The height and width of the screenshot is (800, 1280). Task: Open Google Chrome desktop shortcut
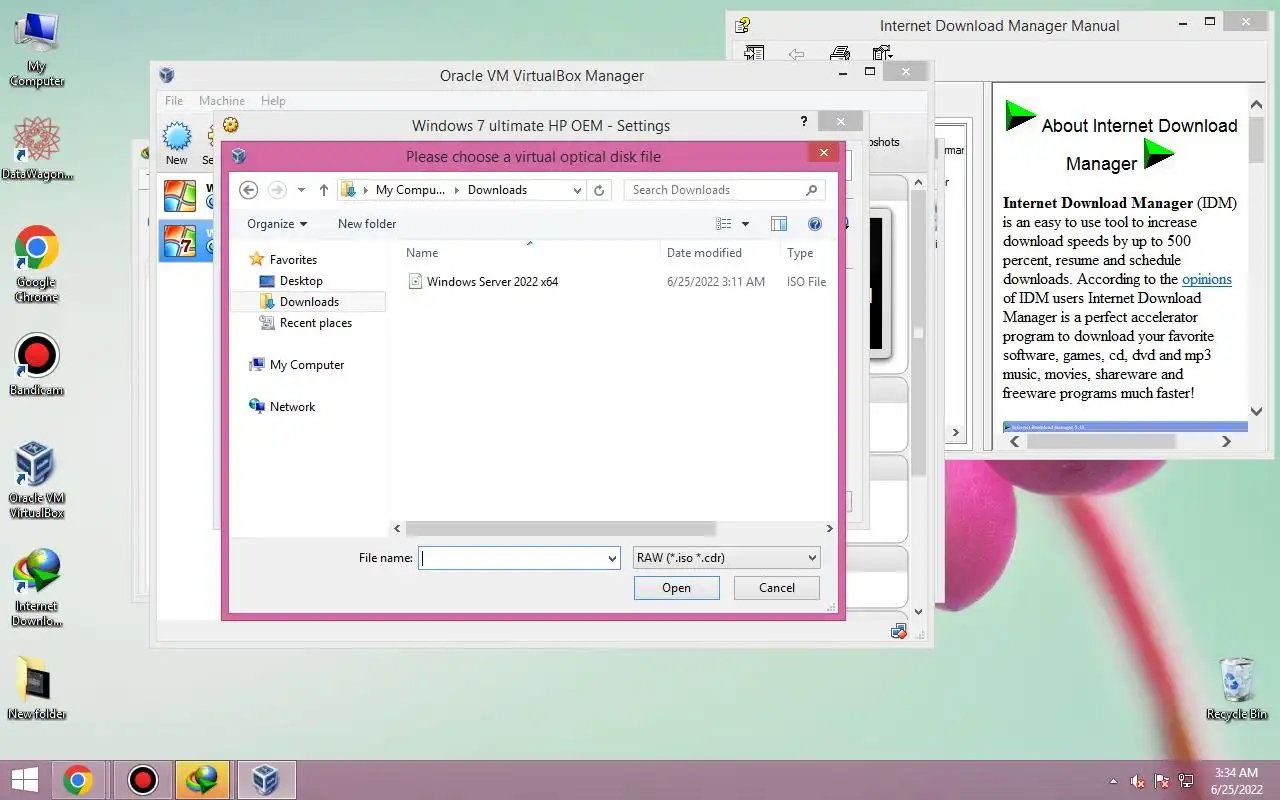pos(37,264)
